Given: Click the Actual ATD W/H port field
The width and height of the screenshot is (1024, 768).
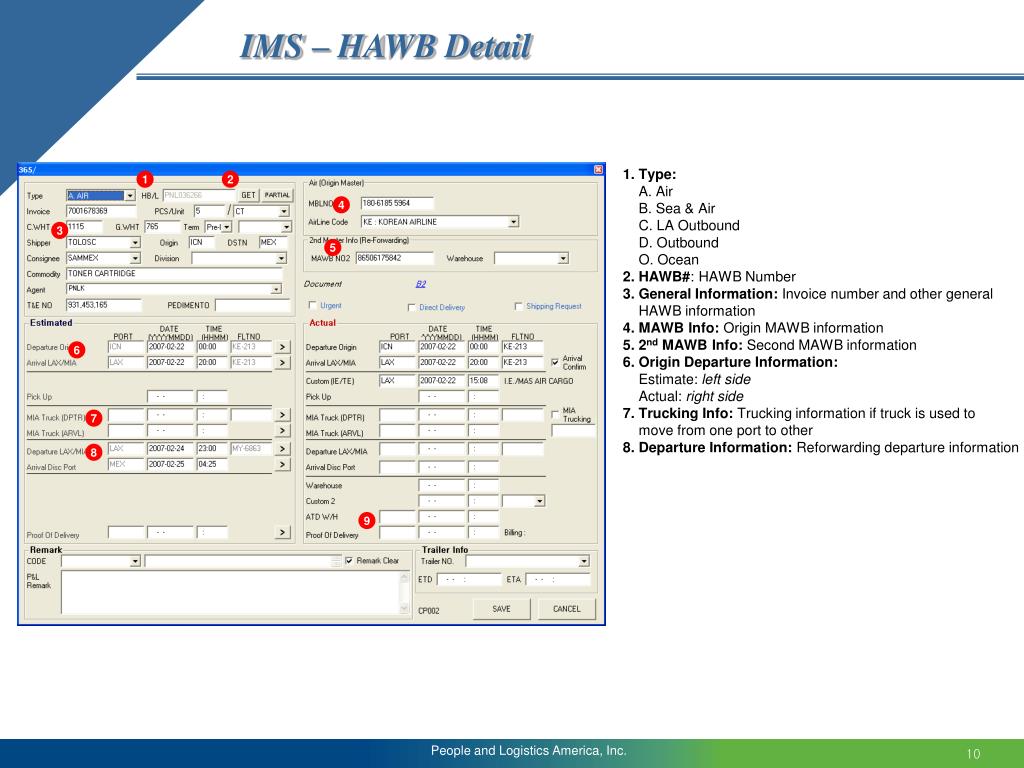Looking at the screenshot, I should pyautogui.click(x=397, y=517).
